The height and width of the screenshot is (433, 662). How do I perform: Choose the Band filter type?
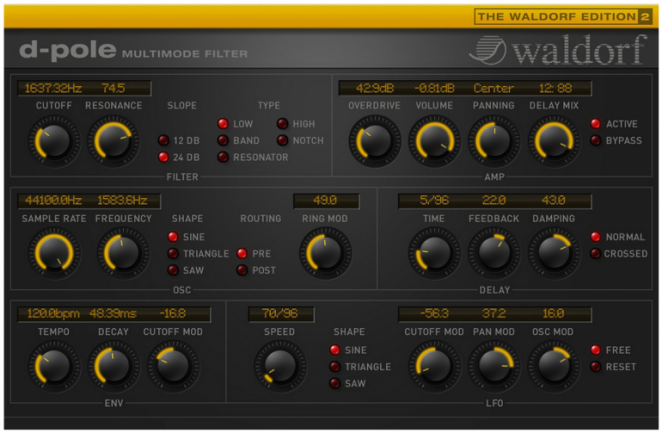224,141
